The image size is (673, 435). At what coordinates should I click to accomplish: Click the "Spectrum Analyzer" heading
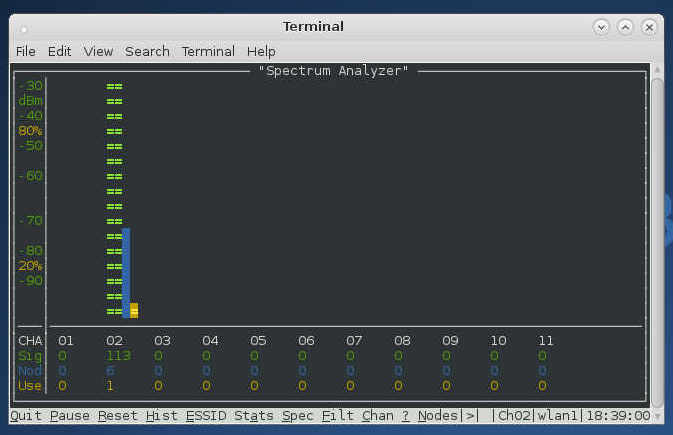(x=333, y=71)
